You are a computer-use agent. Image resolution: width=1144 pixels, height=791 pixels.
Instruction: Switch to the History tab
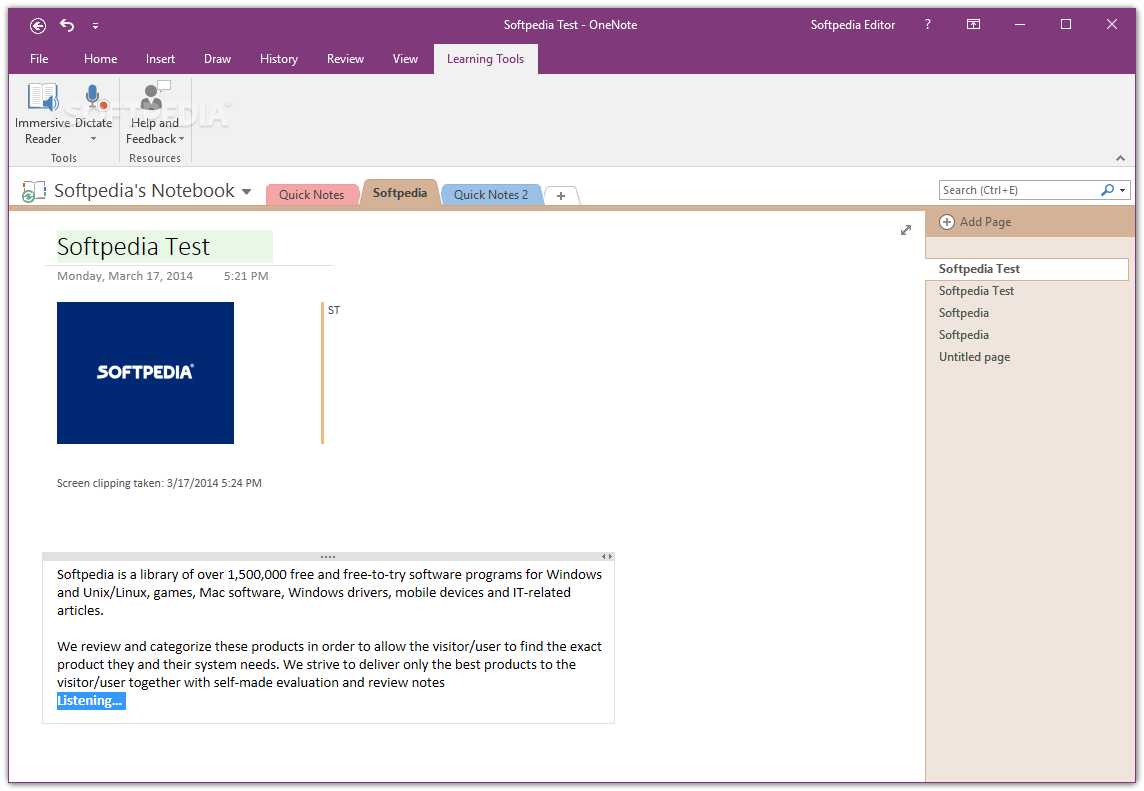[279, 58]
